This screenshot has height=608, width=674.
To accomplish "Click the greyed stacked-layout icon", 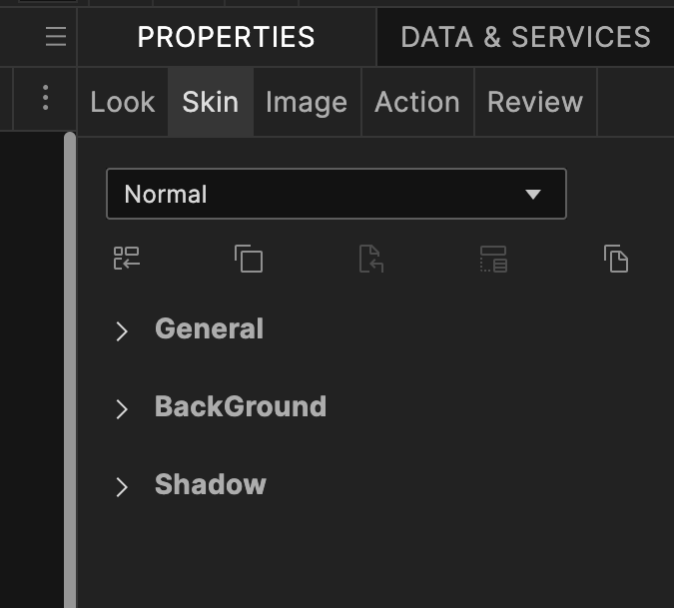I will pos(494,259).
